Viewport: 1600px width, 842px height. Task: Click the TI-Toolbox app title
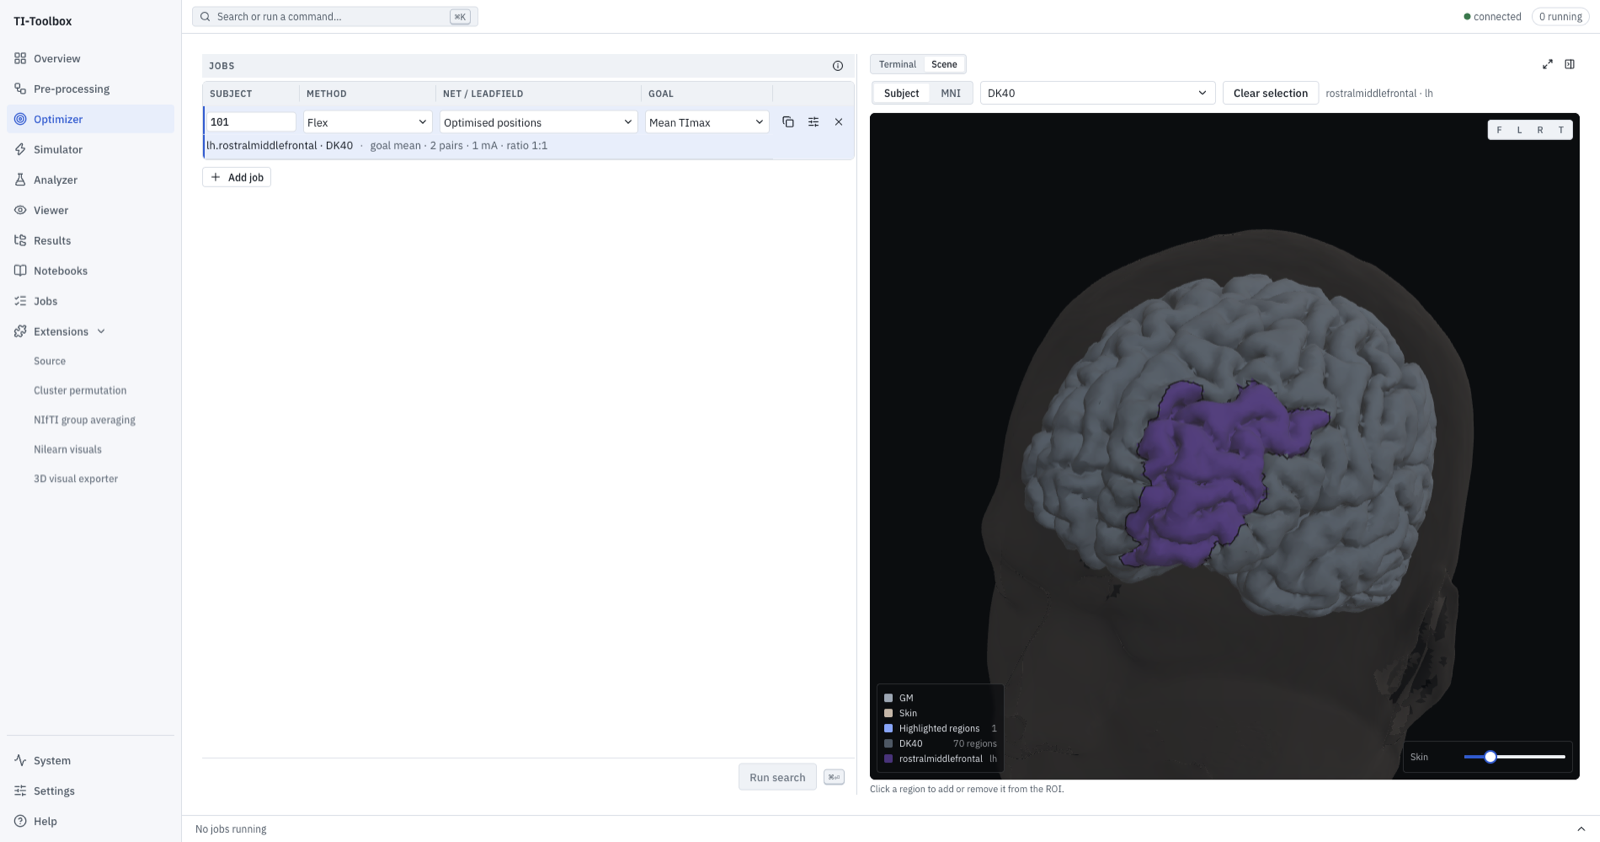pos(43,21)
